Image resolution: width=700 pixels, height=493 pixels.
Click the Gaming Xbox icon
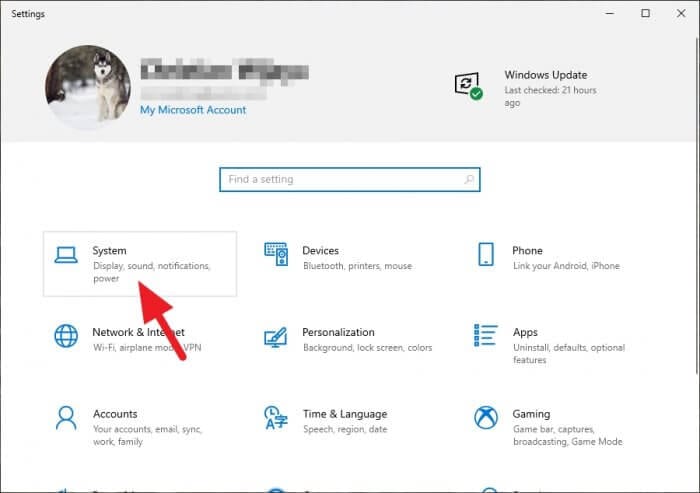pos(486,418)
